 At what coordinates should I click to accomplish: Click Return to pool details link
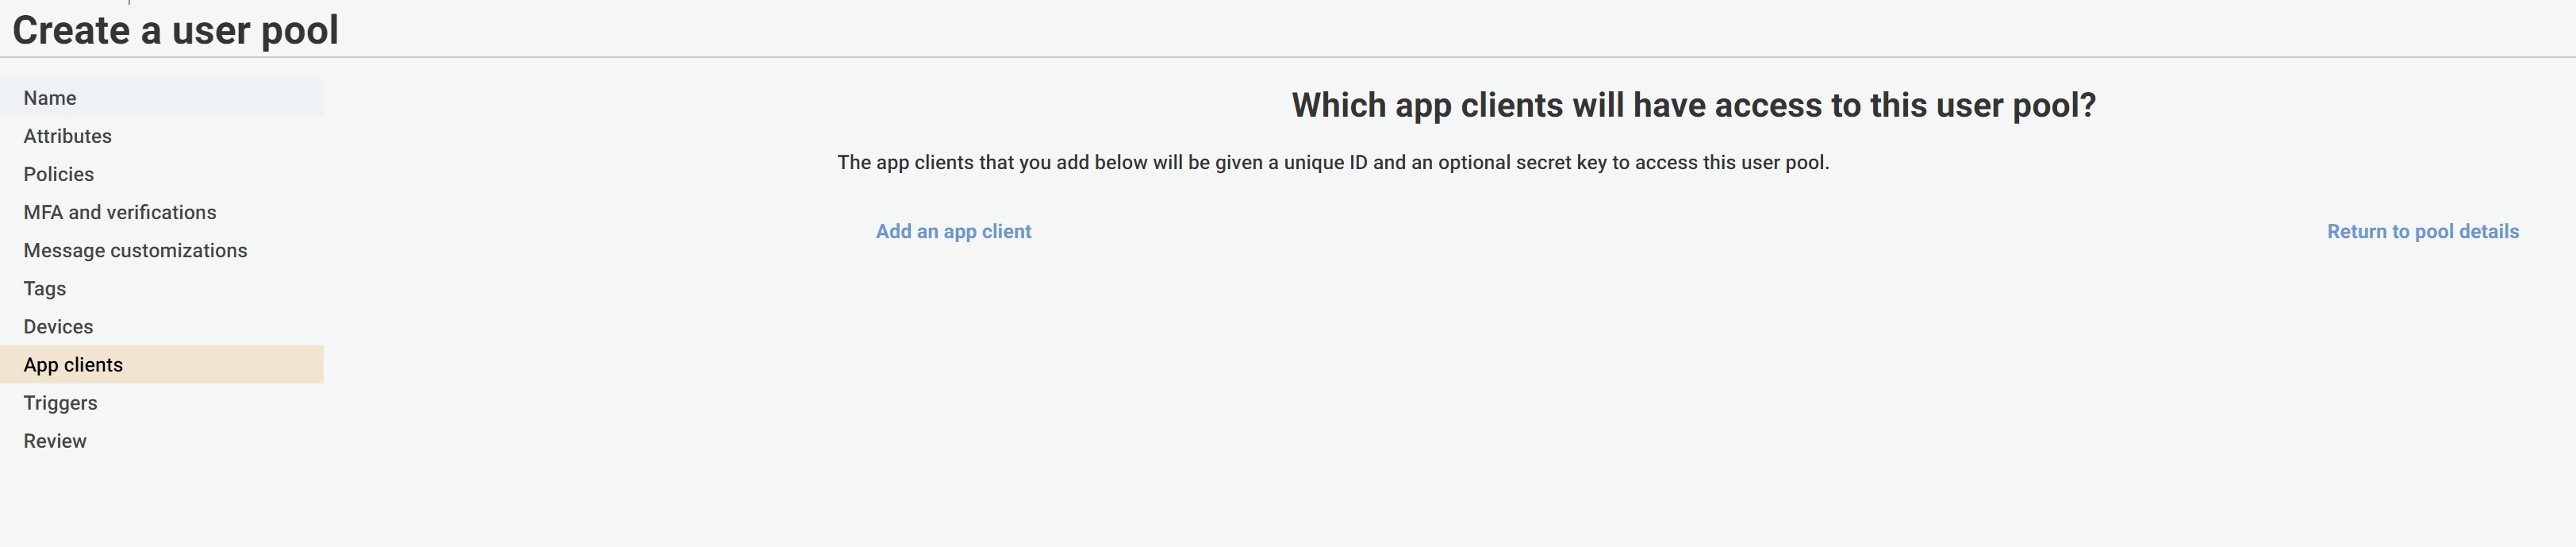(2422, 231)
